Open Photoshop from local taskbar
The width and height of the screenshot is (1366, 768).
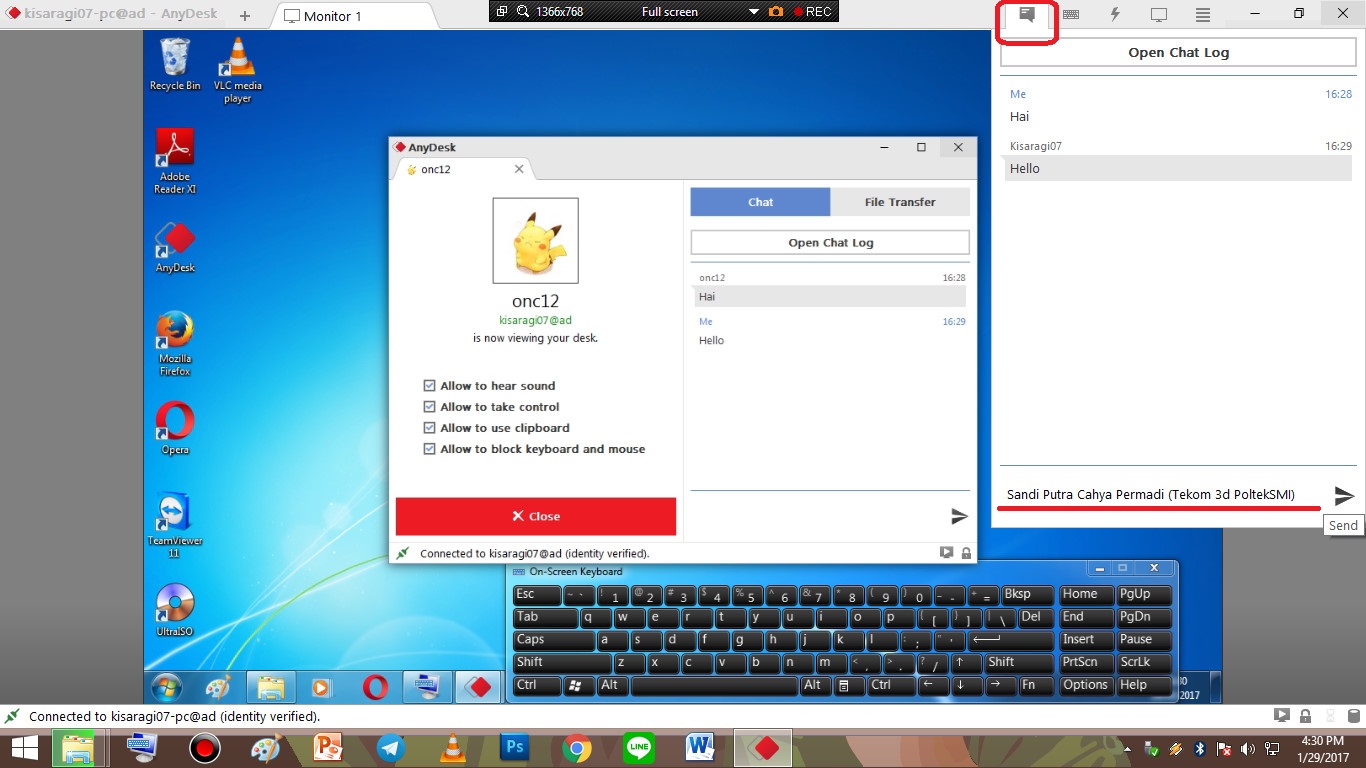(x=515, y=747)
